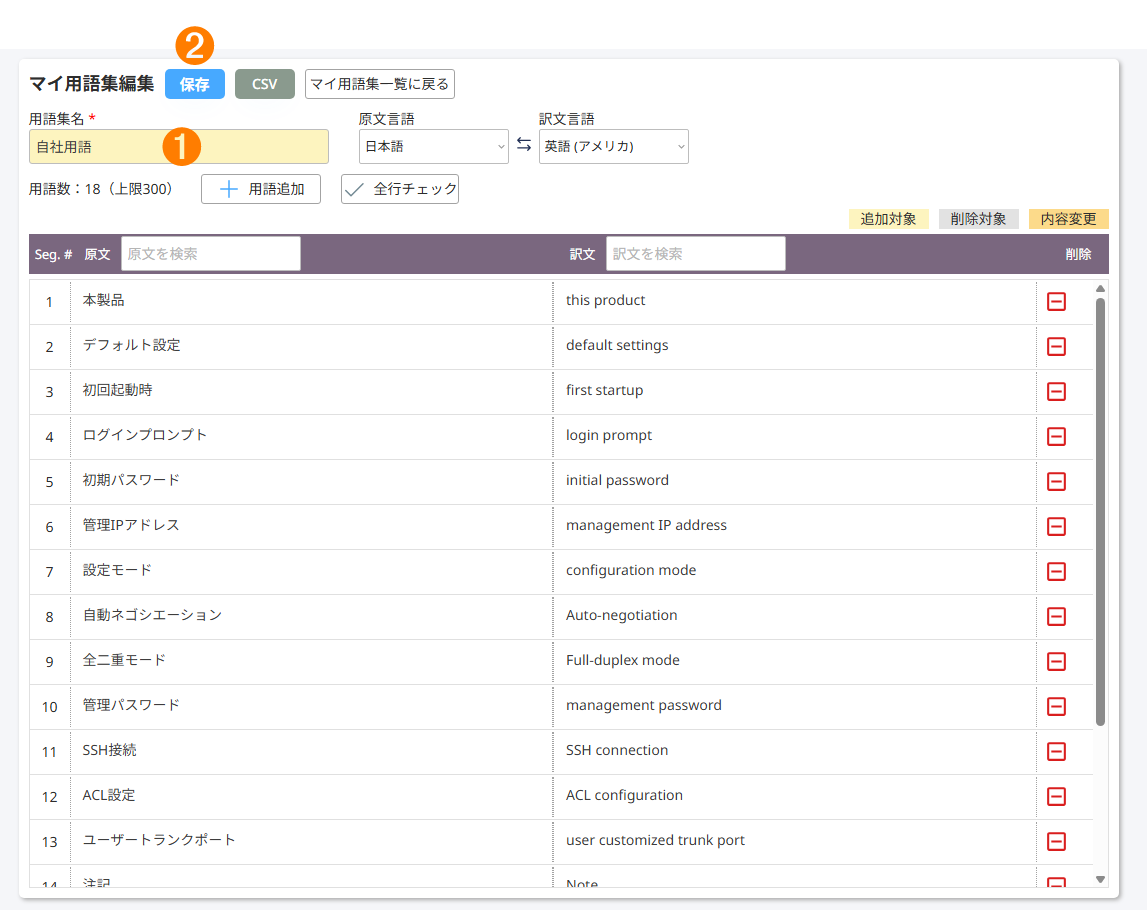Click the 保存 save button
Image resolution: width=1147 pixels, height=911 pixels.
195,84
